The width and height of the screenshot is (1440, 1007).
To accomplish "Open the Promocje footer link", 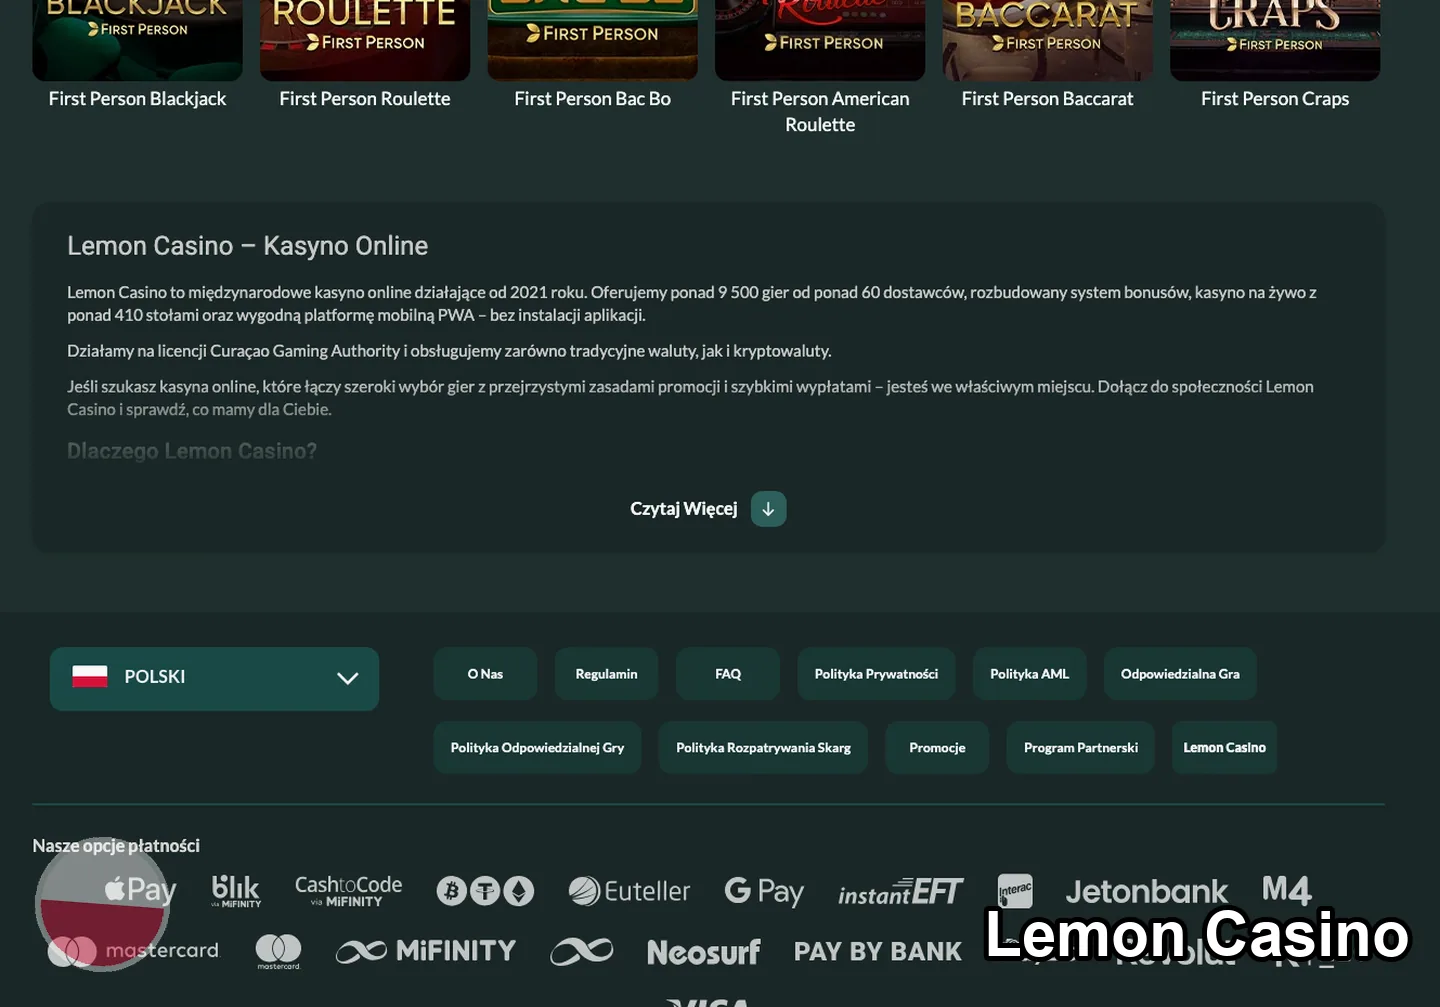I will (937, 748).
